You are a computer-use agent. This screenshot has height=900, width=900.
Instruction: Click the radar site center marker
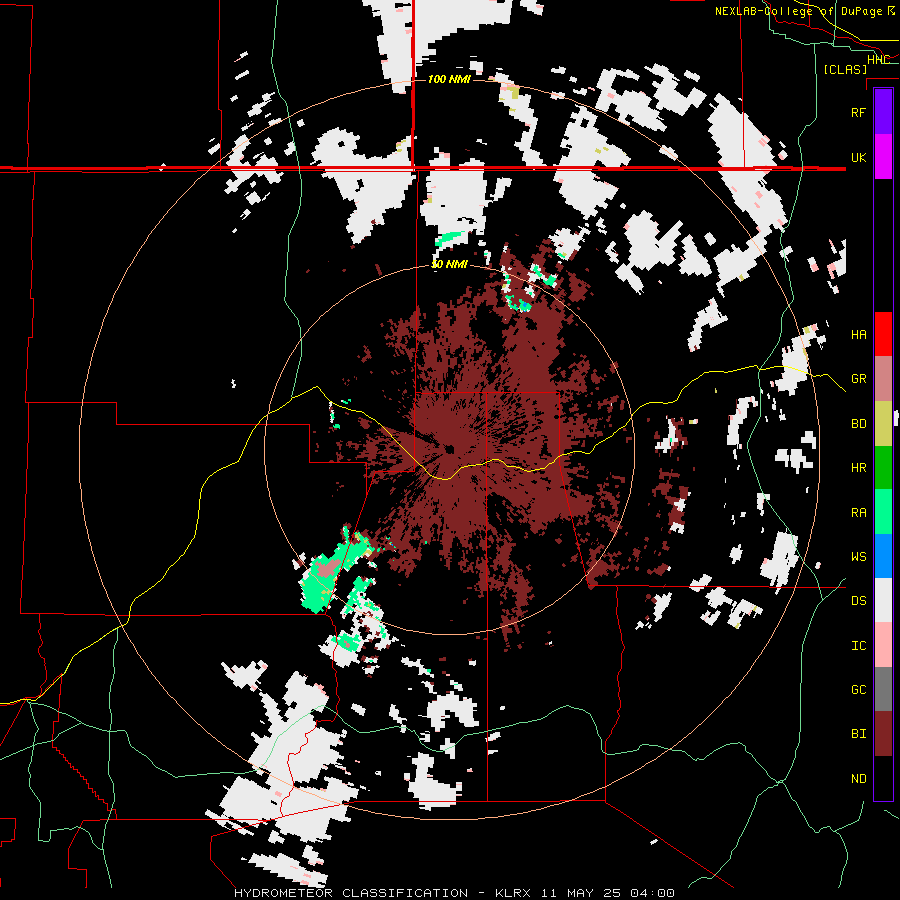tap(449, 449)
